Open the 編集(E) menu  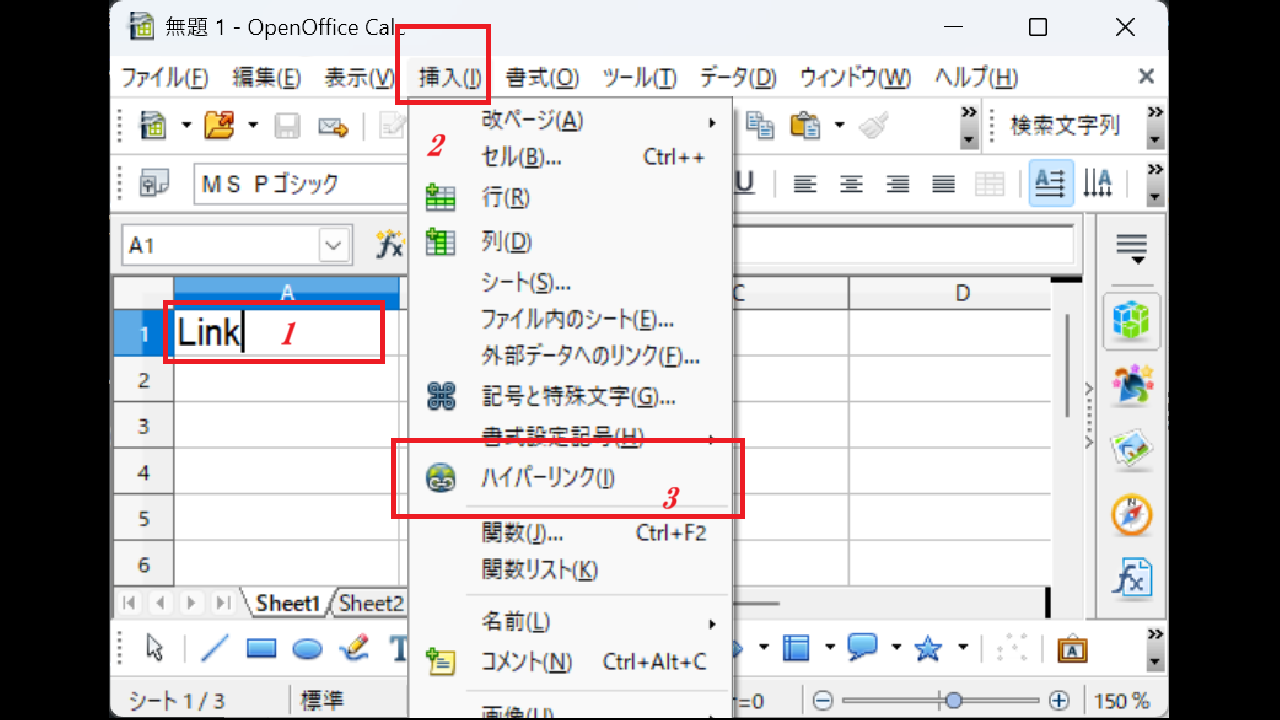[266, 77]
